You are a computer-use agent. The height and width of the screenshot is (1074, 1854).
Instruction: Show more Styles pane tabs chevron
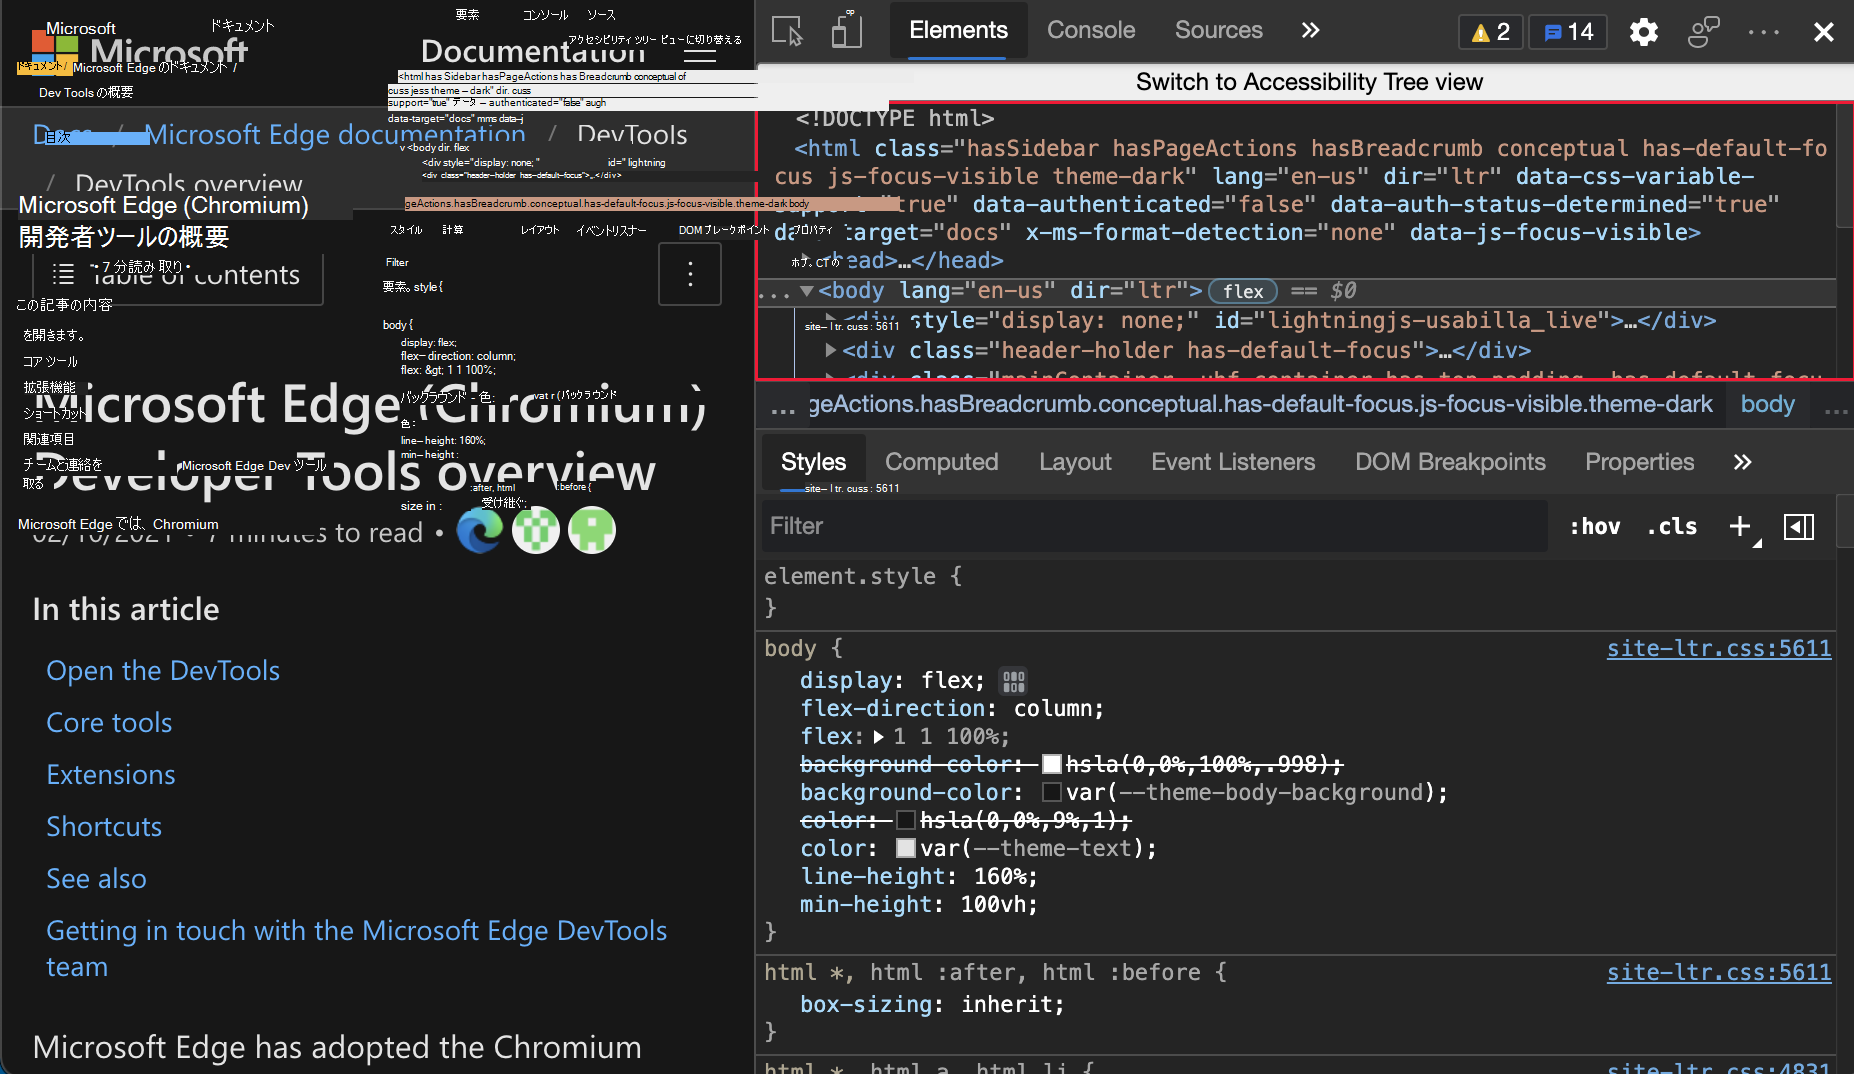1742,462
